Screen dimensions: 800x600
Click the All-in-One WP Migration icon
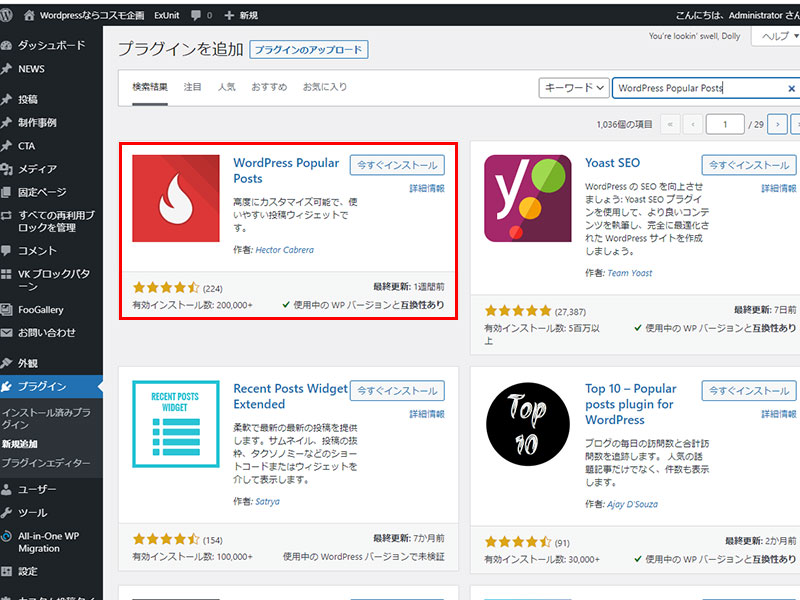point(6,536)
